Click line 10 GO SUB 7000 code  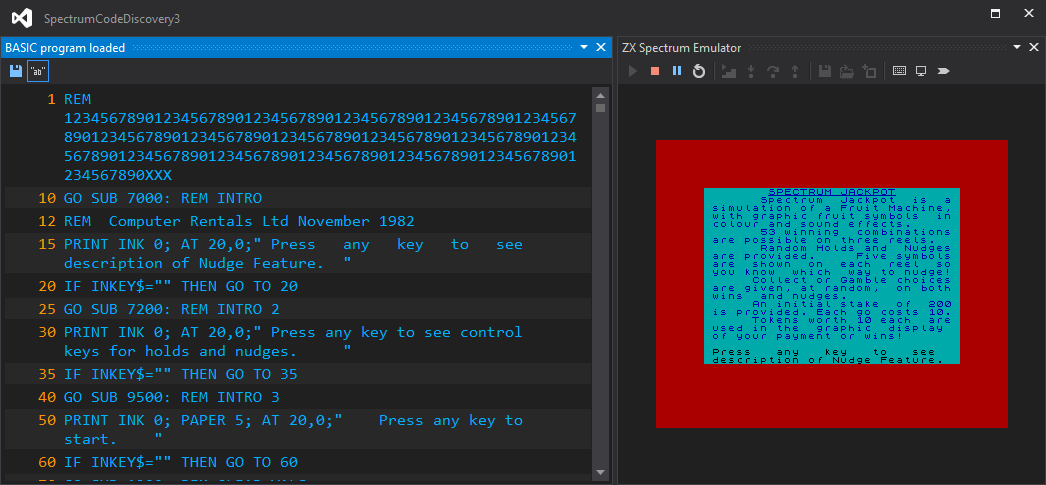pyautogui.click(x=163, y=198)
